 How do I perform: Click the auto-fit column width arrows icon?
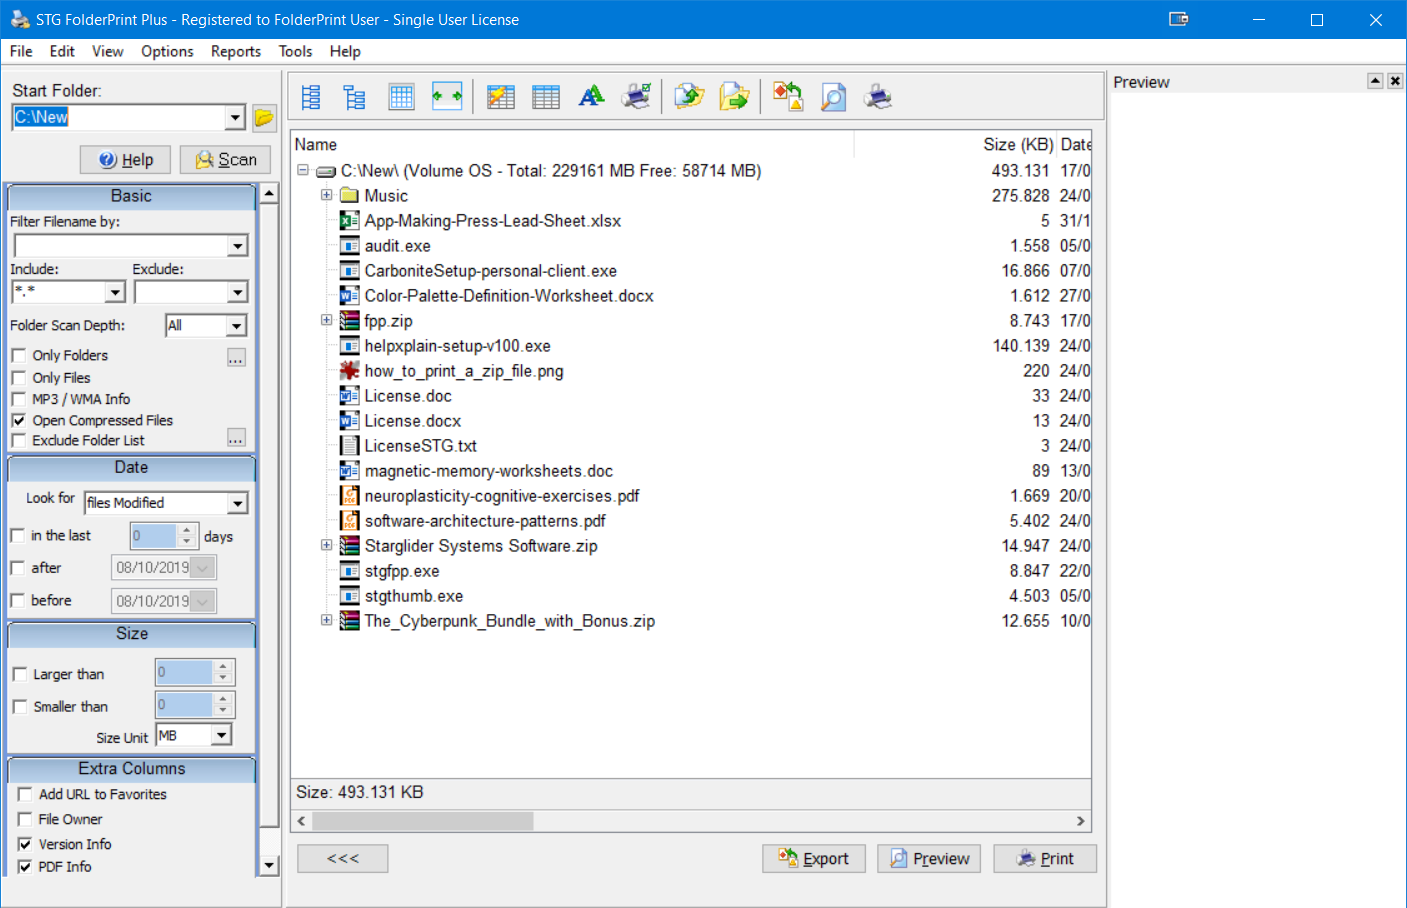(x=447, y=96)
